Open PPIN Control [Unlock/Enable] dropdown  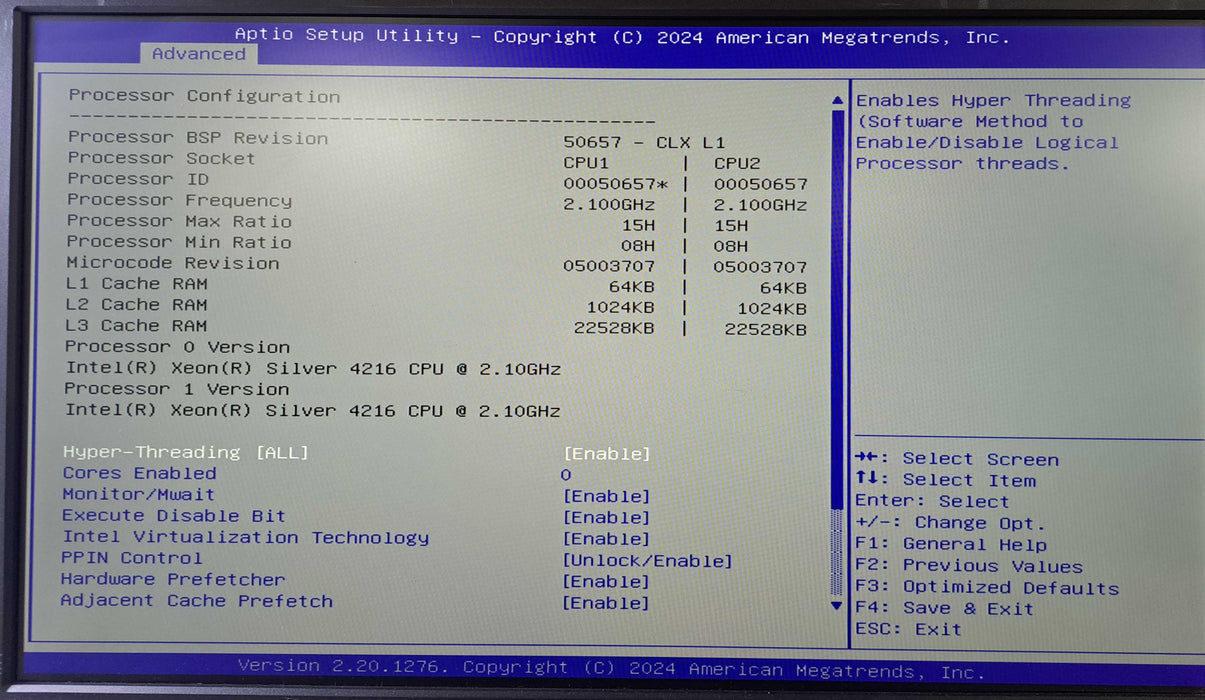tap(647, 561)
